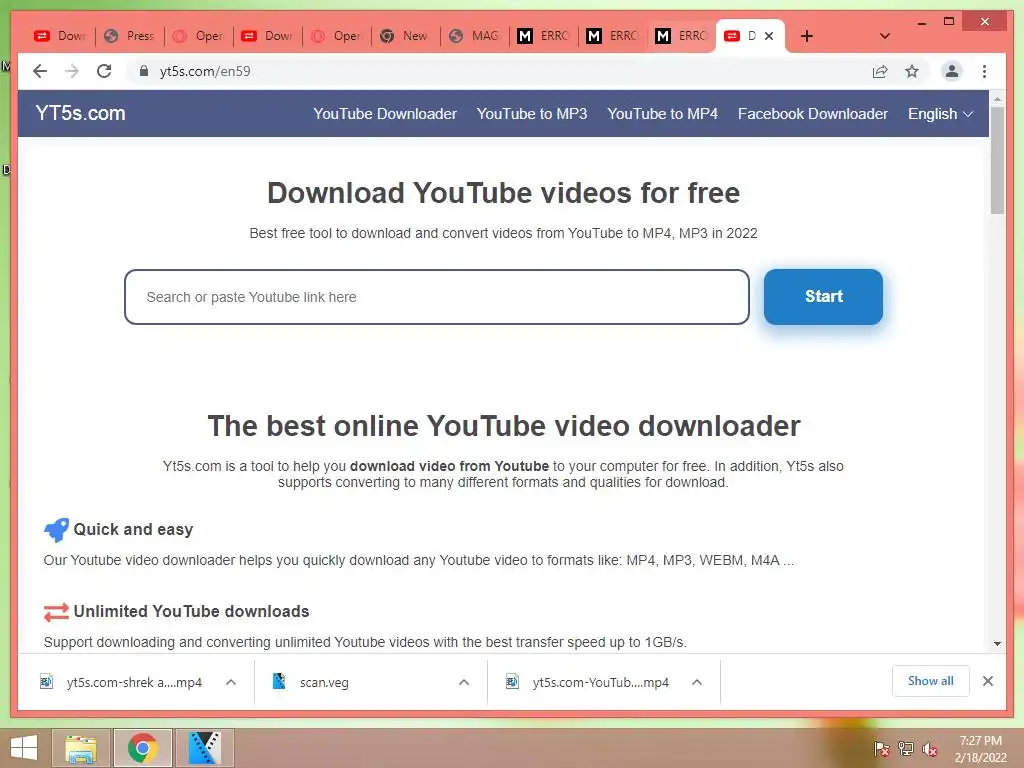Switch to the second Oper tab
The width and height of the screenshot is (1024, 768).
pos(336,36)
